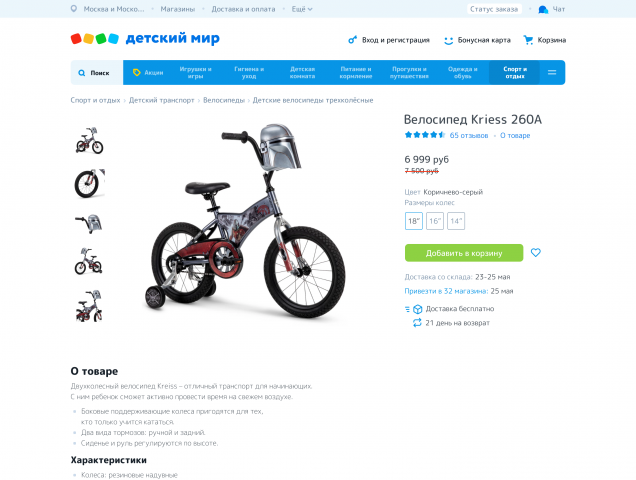Click the bonus card smiley icon
Screen dimensions: 636x480
click(x=448, y=40)
